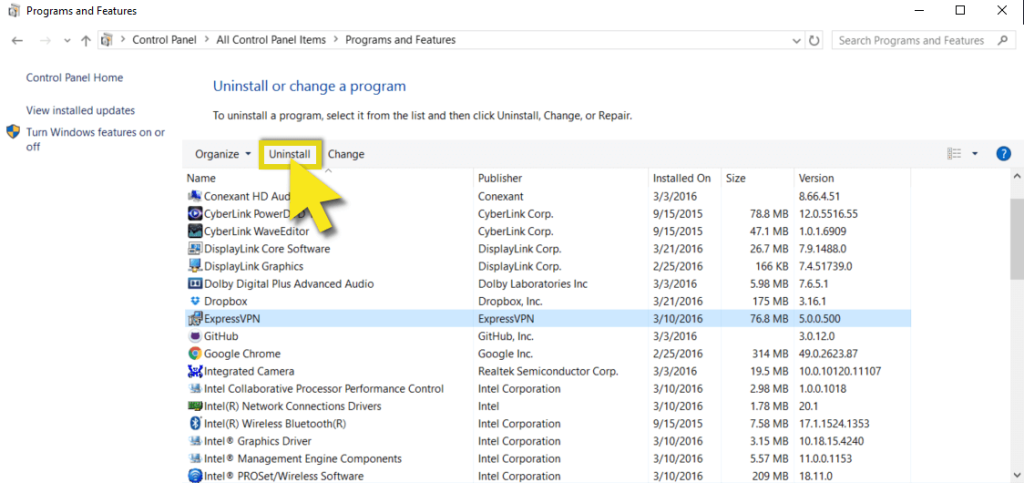Screen dimensions: 1024x483
Task: Click the 76.8 MB size cell
Action: coord(769,319)
